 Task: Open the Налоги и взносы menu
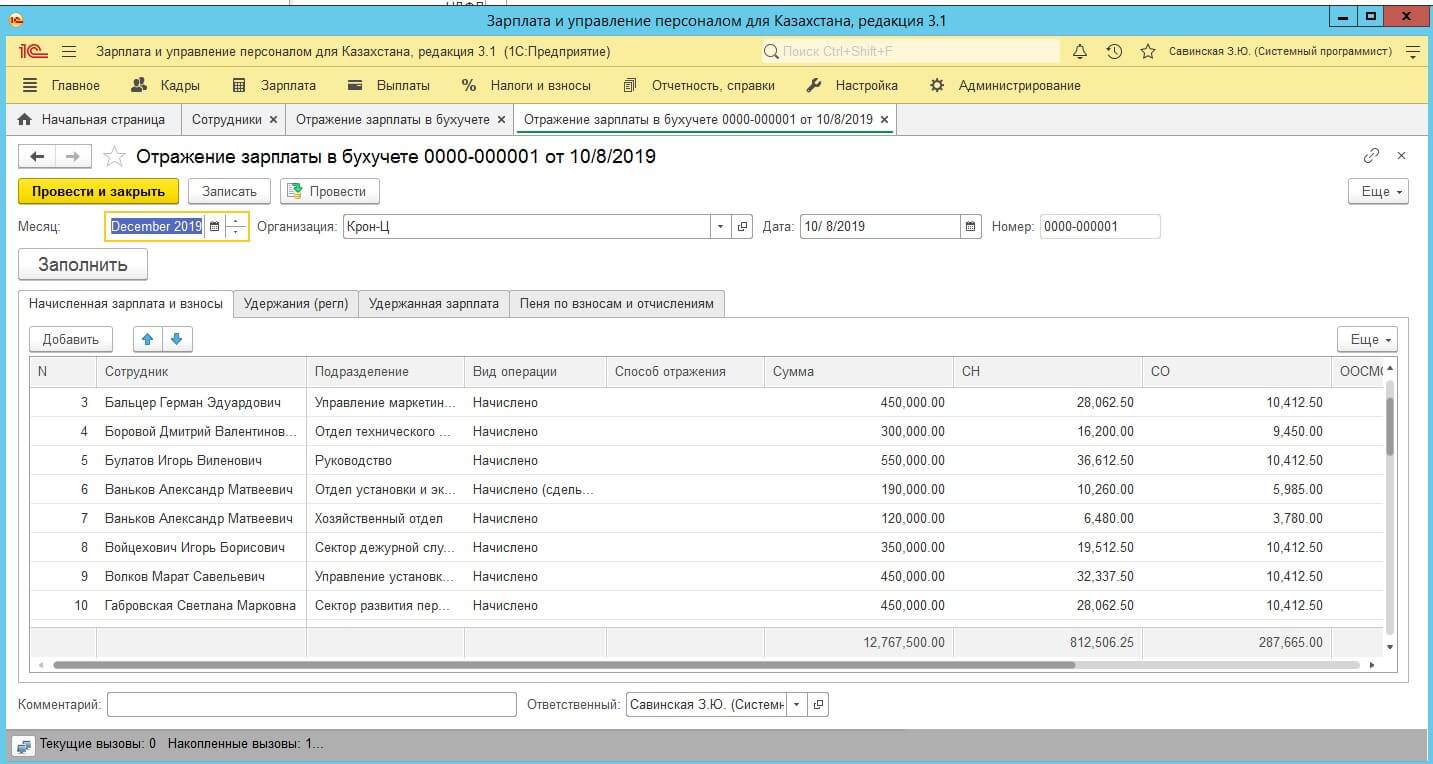pyautogui.click(x=525, y=85)
